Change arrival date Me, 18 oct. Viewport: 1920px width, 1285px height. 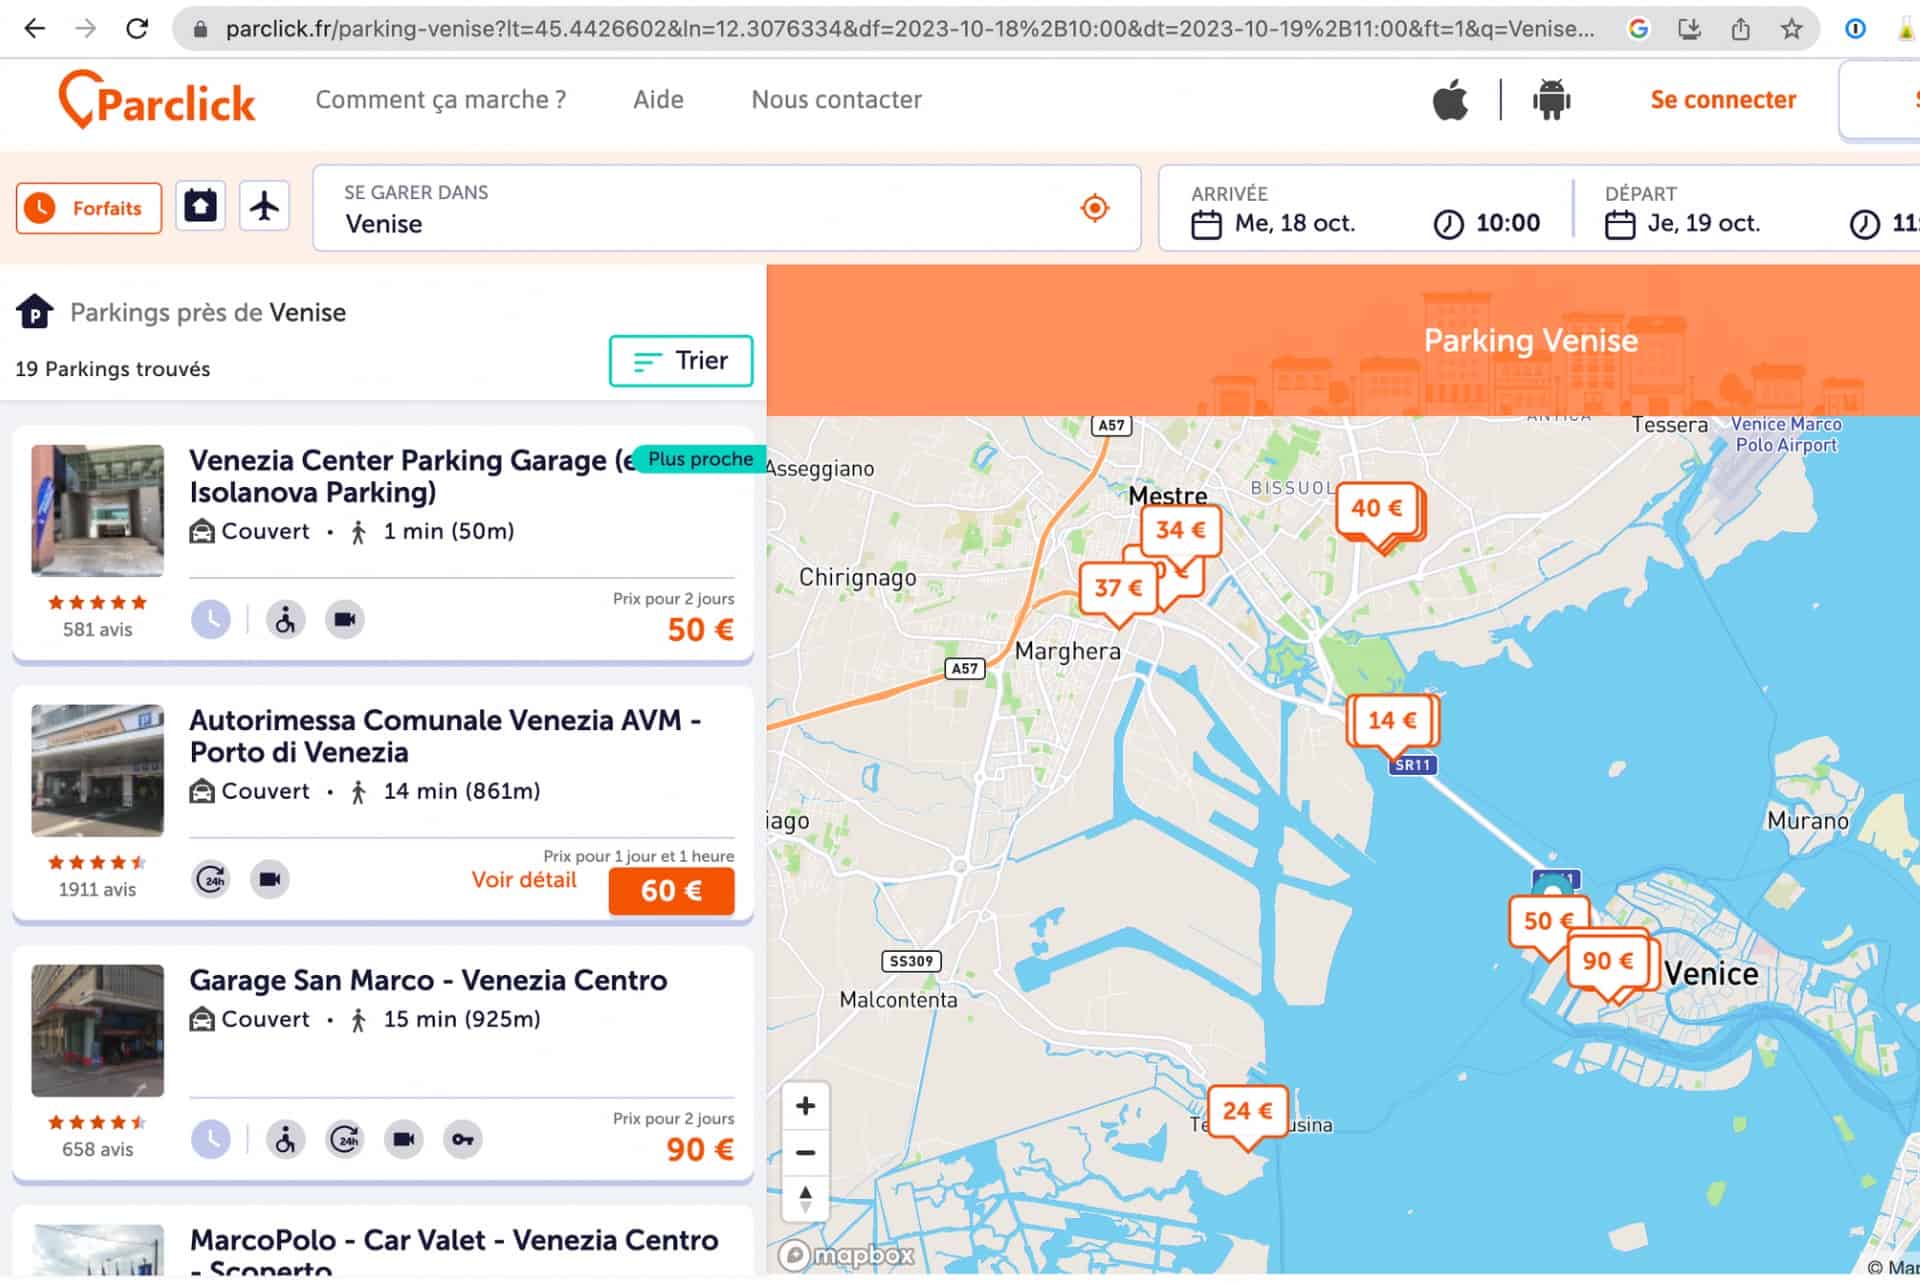pyautogui.click(x=1295, y=224)
